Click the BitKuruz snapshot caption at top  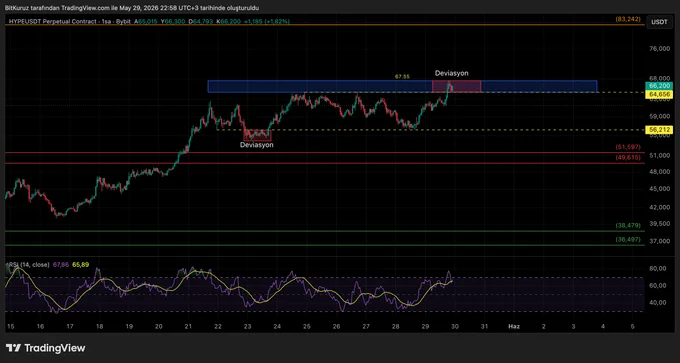(x=132, y=7)
